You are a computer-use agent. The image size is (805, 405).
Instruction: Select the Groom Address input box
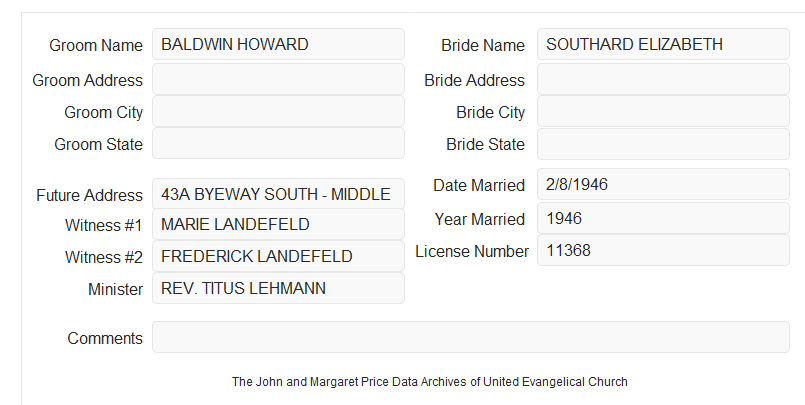pos(278,79)
